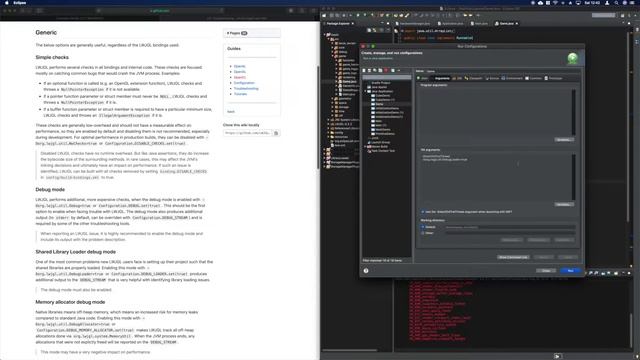
Task: Click inside the VM arguments text area
Action: point(496,177)
